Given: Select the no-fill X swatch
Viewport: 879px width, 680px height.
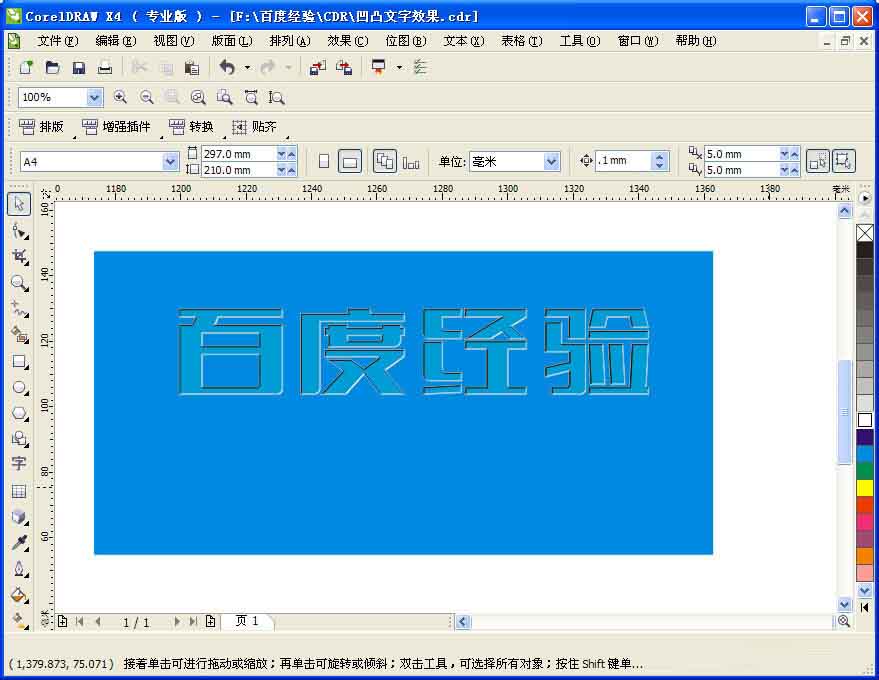Looking at the screenshot, I should 865,233.
